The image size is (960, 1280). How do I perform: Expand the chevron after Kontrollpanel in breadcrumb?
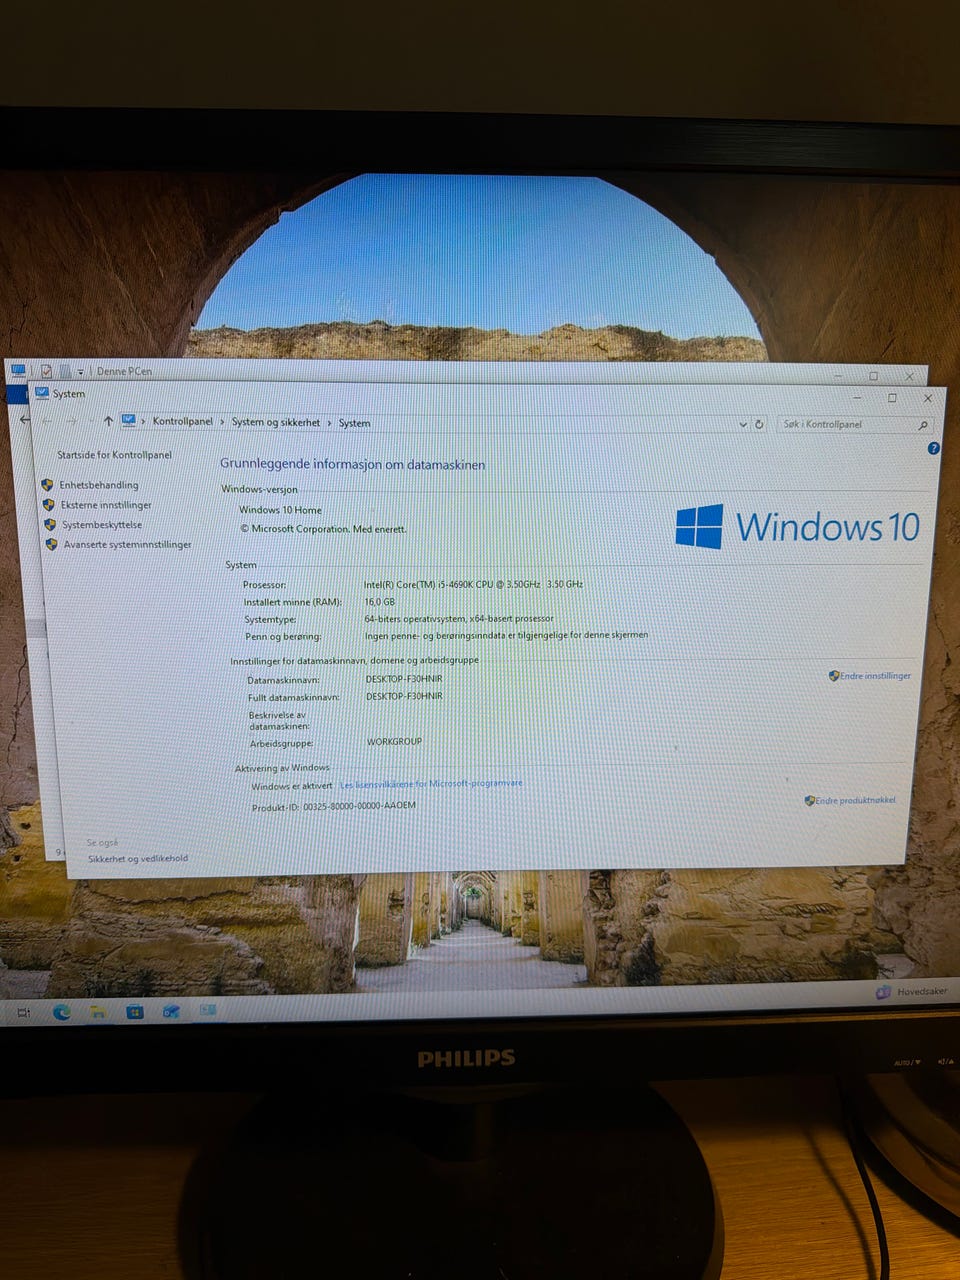point(222,422)
